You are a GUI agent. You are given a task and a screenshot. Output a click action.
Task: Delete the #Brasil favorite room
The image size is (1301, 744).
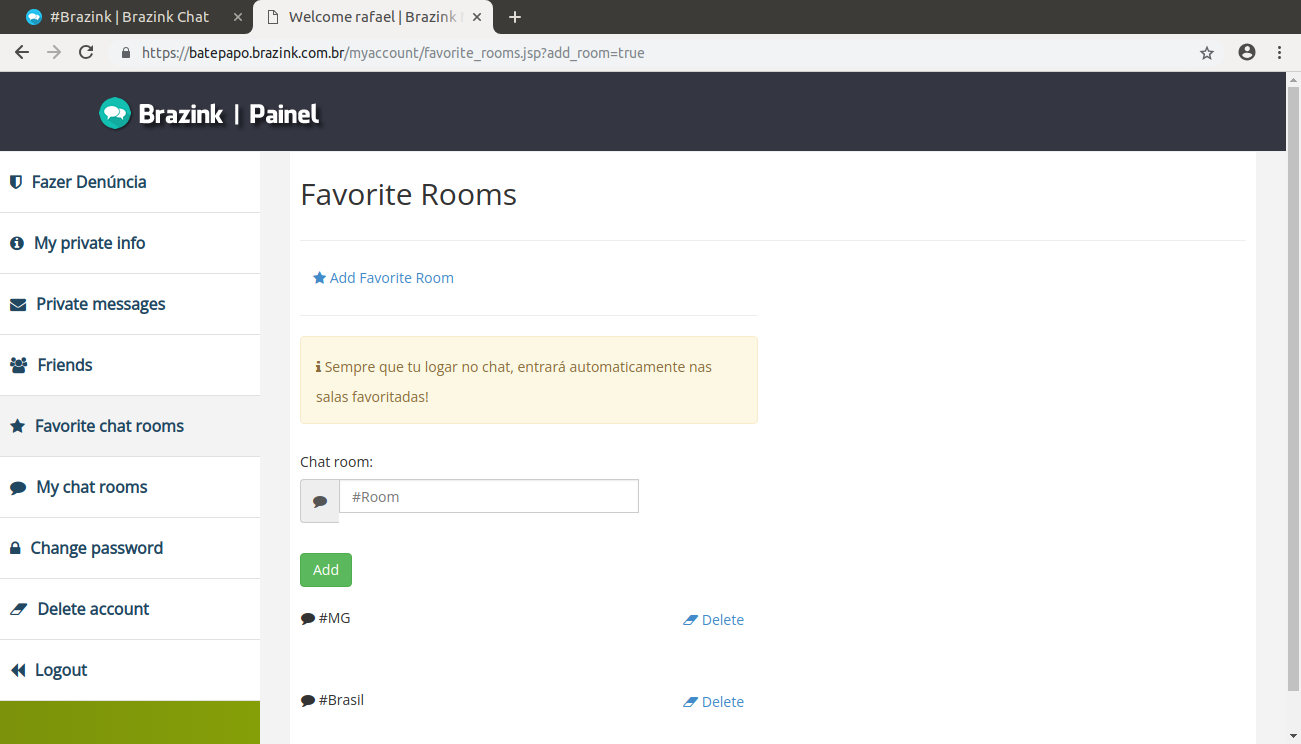[713, 702]
